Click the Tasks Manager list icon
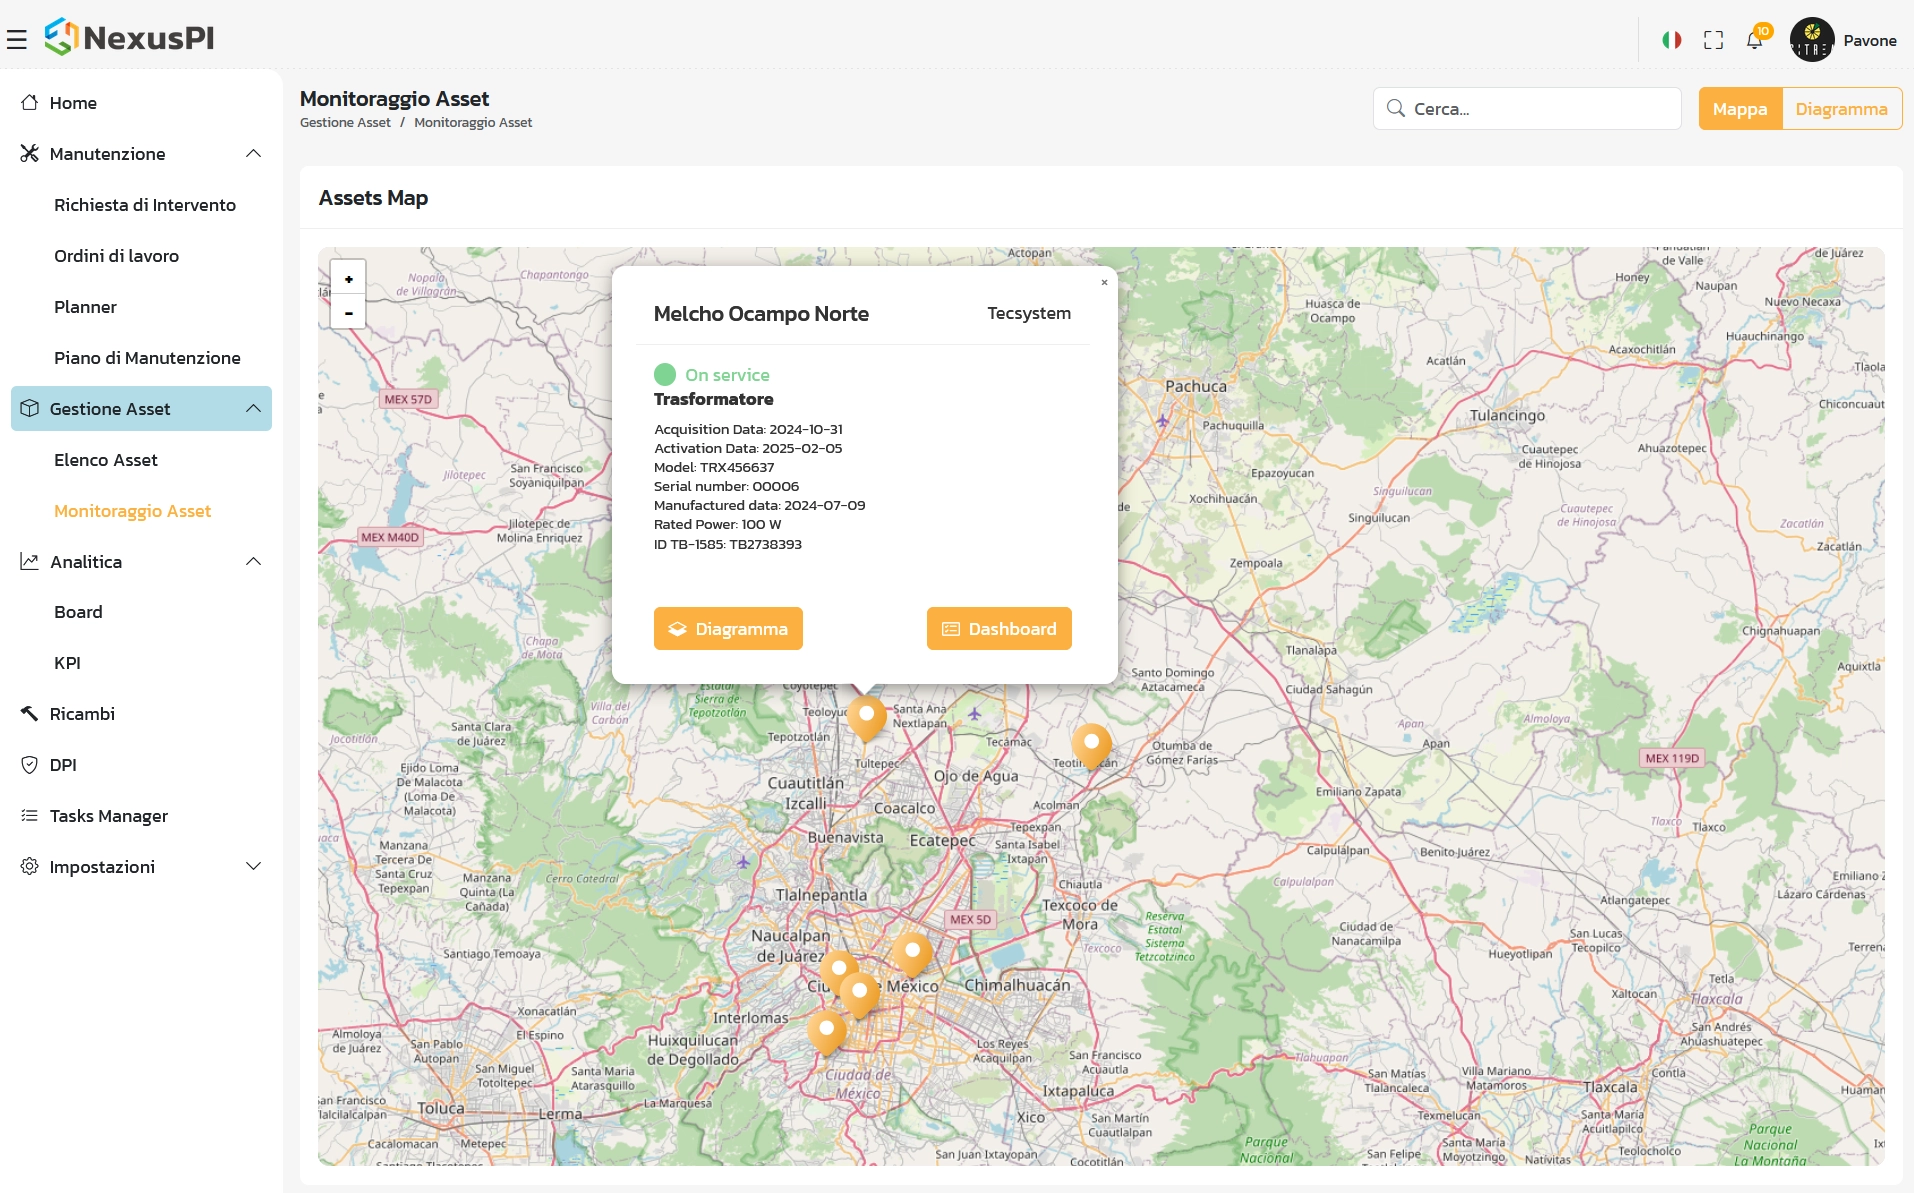This screenshot has width=1914, height=1193. tap(29, 815)
